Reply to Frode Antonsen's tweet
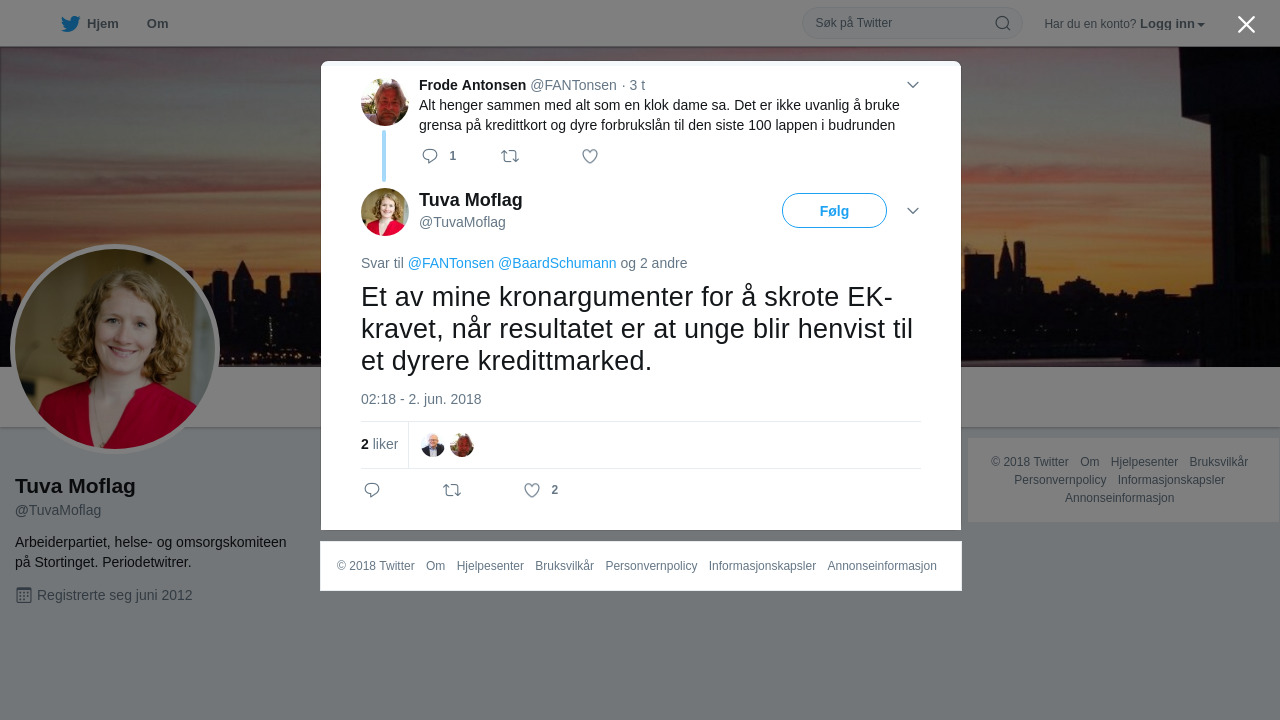The width and height of the screenshot is (1280, 720). (430, 156)
